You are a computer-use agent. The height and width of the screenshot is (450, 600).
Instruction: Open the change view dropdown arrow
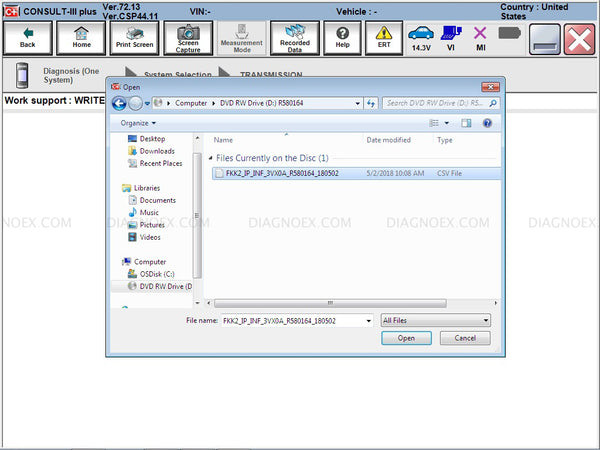(x=448, y=122)
